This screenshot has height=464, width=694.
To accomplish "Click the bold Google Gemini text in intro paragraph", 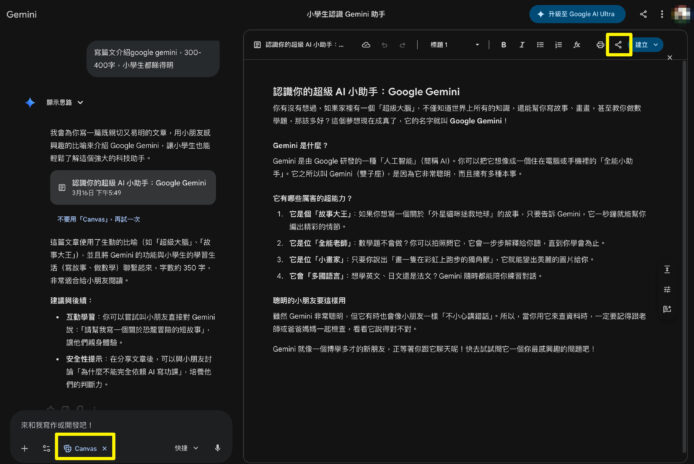I will [x=475, y=121].
